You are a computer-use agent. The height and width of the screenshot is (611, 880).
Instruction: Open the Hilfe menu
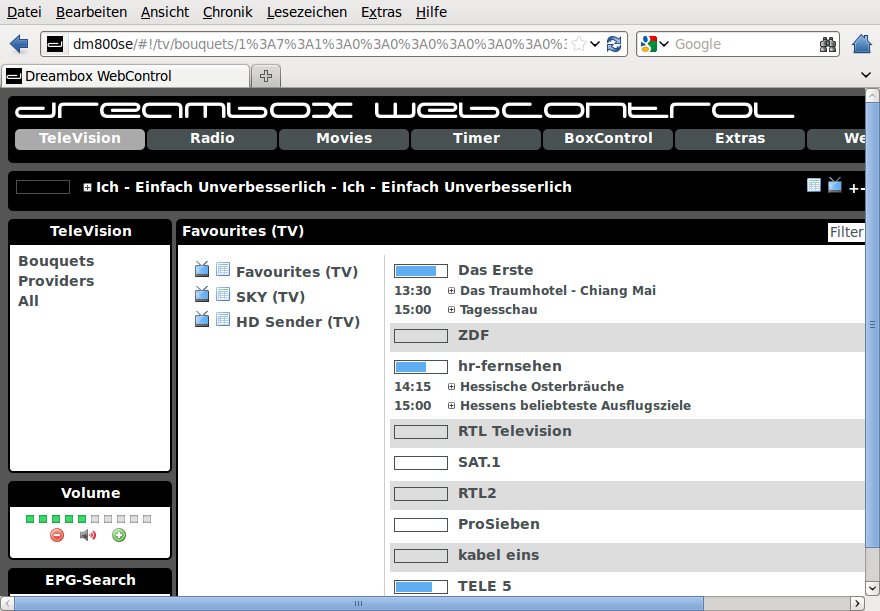[431, 12]
